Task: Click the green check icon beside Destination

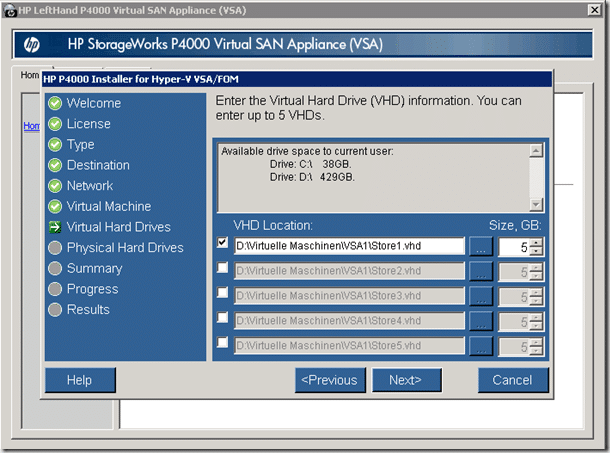Action: [x=55, y=165]
